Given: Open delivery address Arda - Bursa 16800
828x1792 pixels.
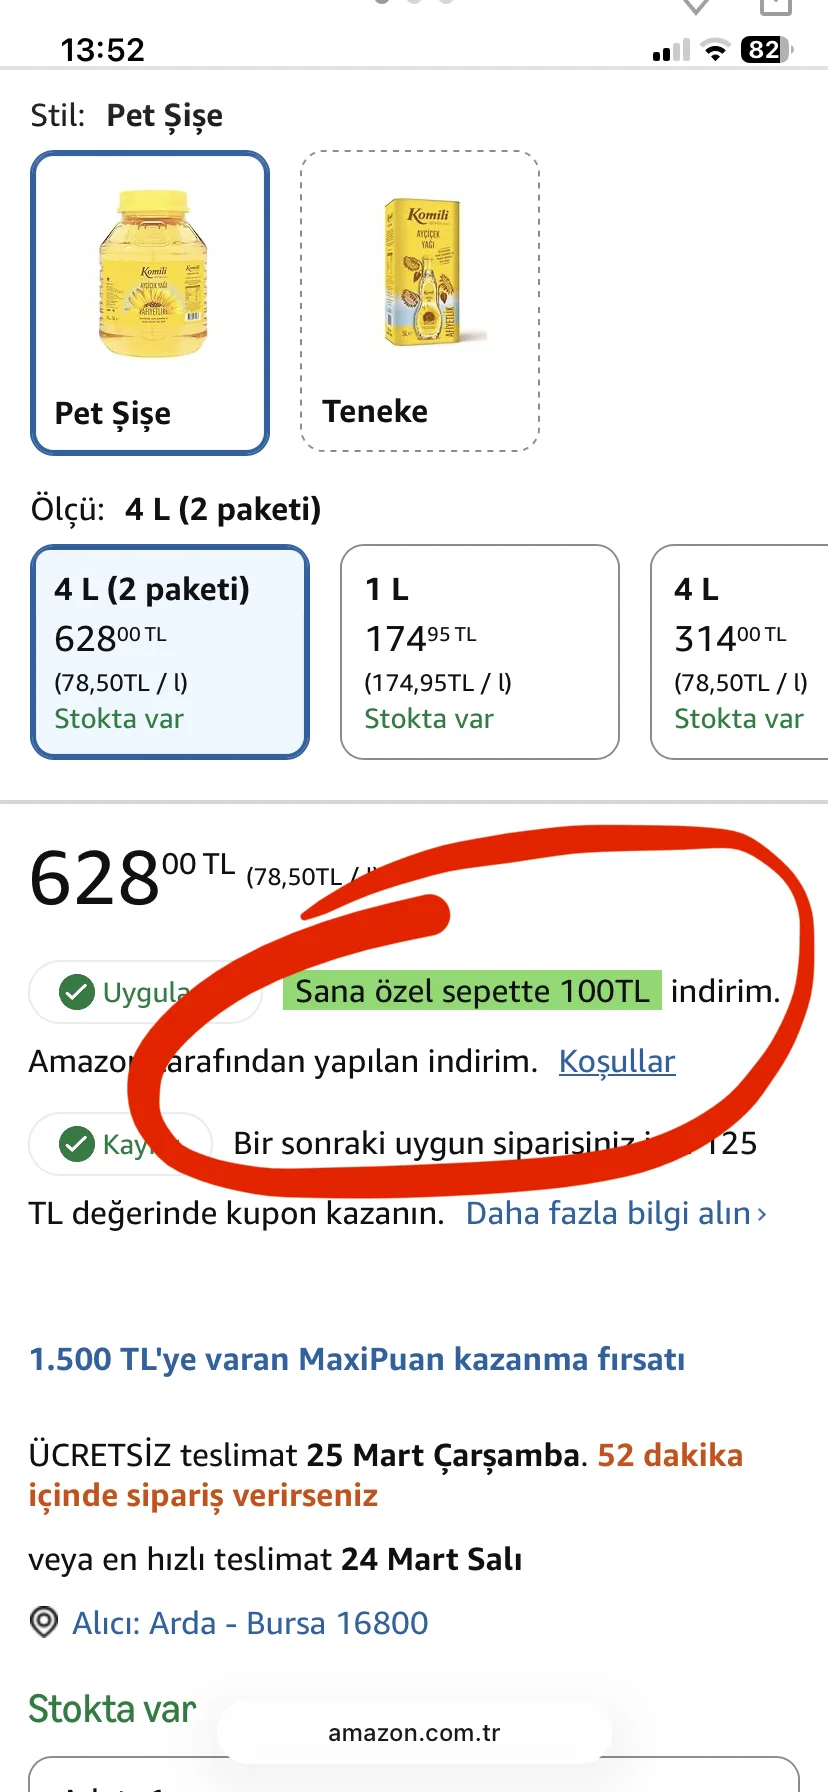Looking at the screenshot, I should click(250, 1622).
